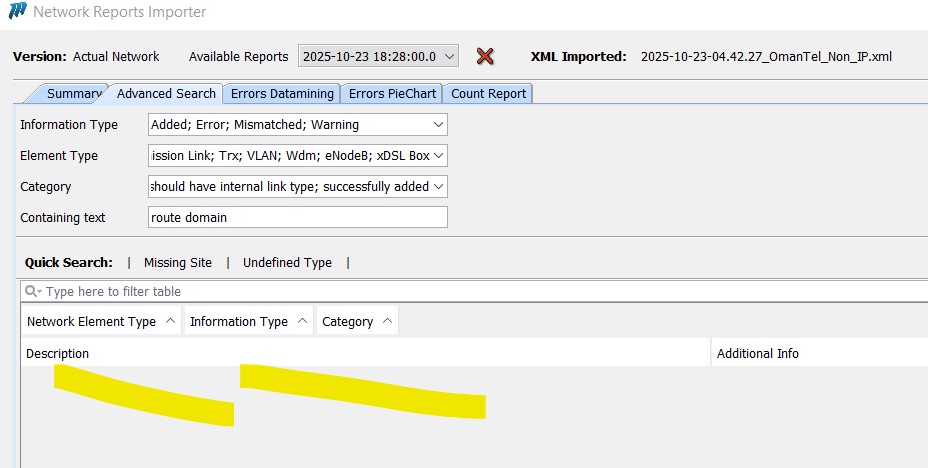
Task: Click the red X delete report icon
Action: pos(485,57)
